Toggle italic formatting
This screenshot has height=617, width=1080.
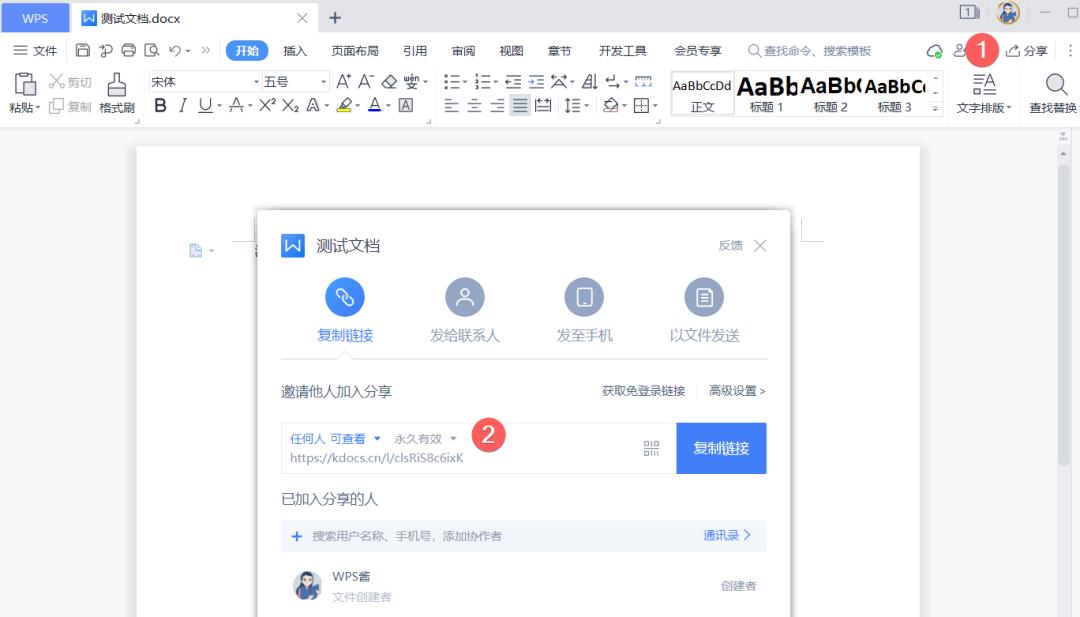point(182,107)
